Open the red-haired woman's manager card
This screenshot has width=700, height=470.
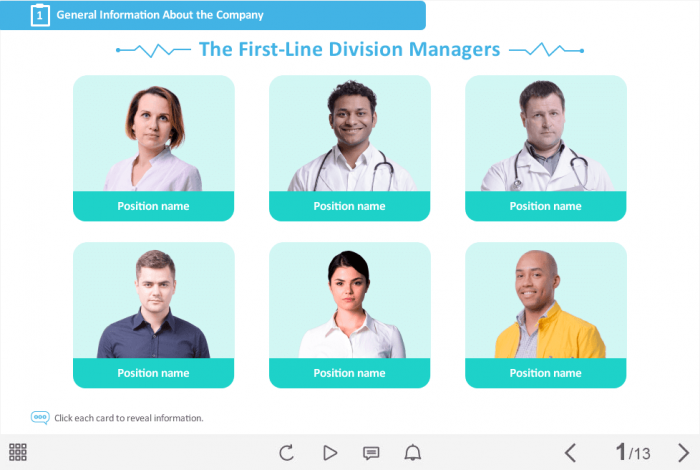click(154, 148)
